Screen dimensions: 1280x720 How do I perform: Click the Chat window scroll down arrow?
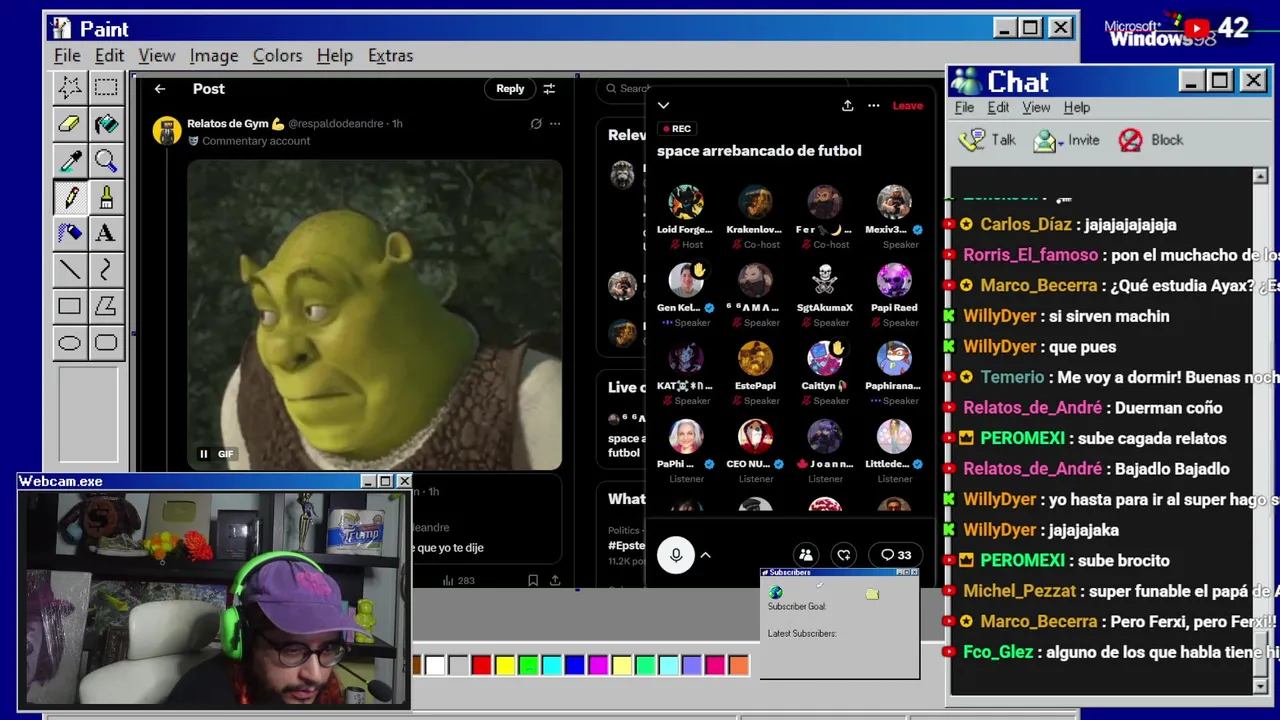pyautogui.click(x=1260, y=686)
